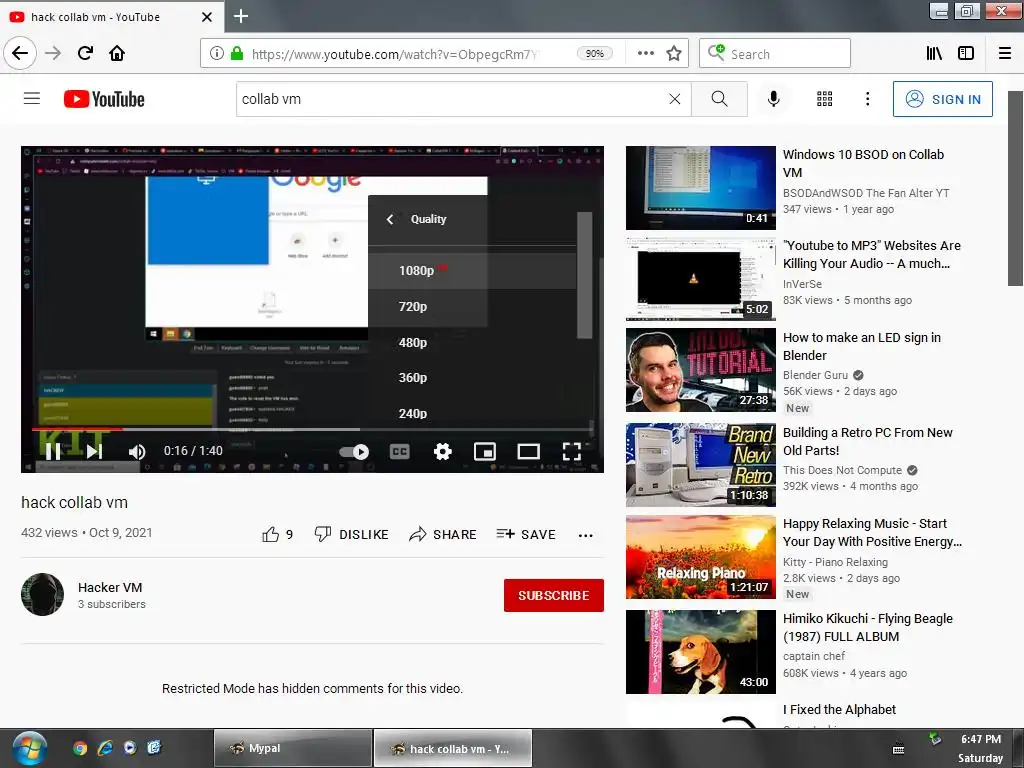This screenshot has height=768, width=1024.
Task: Open a new browser tab
Action: pyautogui.click(x=241, y=16)
